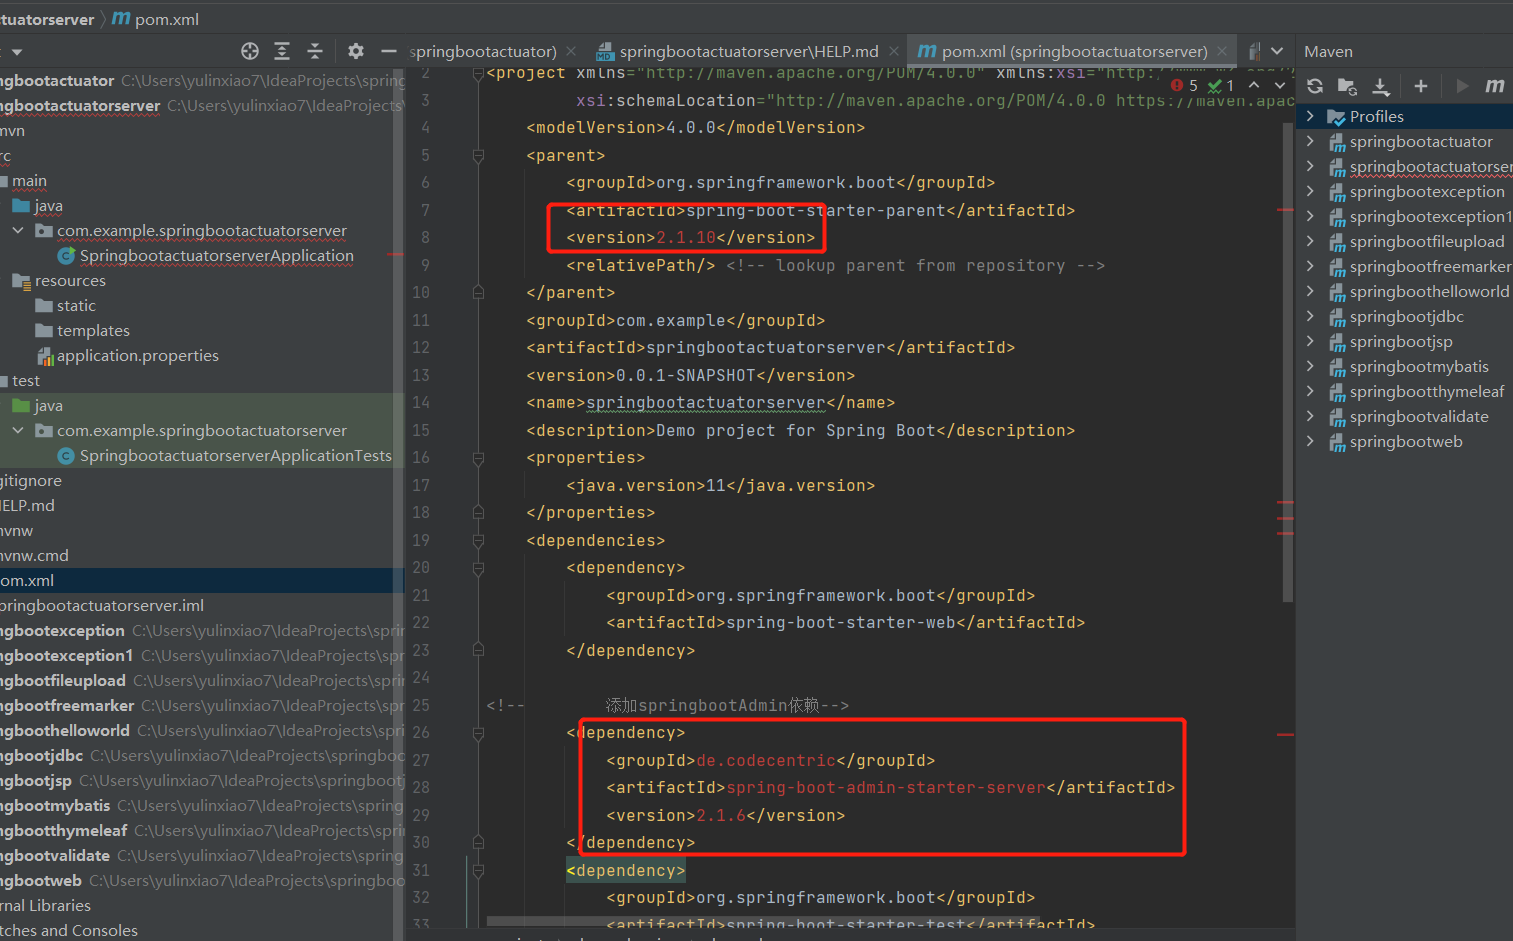Add Maven project with plus icon

coord(1420,86)
